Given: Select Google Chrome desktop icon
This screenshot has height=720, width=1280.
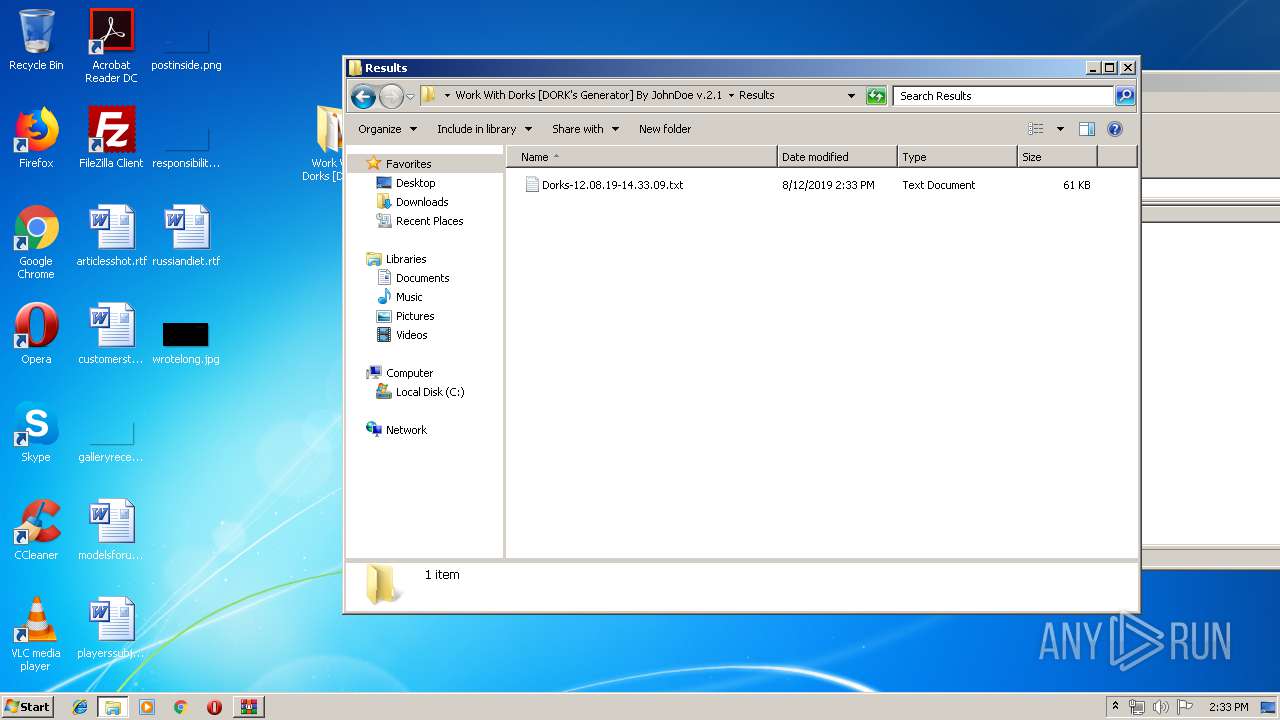Looking at the screenshot, I should coord(36,242).
